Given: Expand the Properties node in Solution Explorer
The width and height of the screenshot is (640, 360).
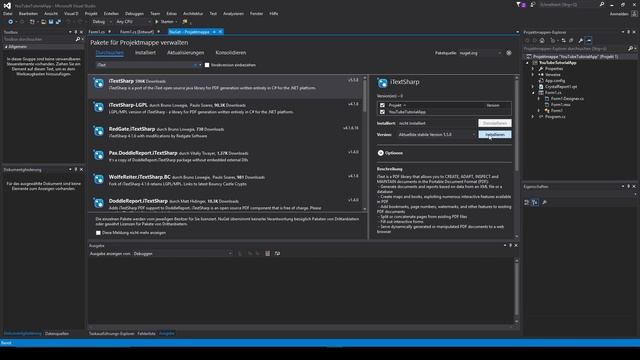Looking at the screenshot, I should tap(533, 69).
